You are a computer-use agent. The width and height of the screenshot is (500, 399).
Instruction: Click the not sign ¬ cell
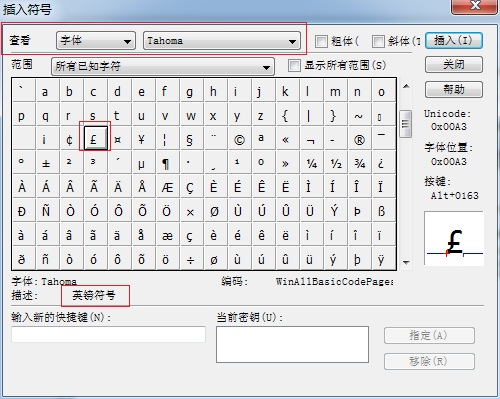(311, 138)
